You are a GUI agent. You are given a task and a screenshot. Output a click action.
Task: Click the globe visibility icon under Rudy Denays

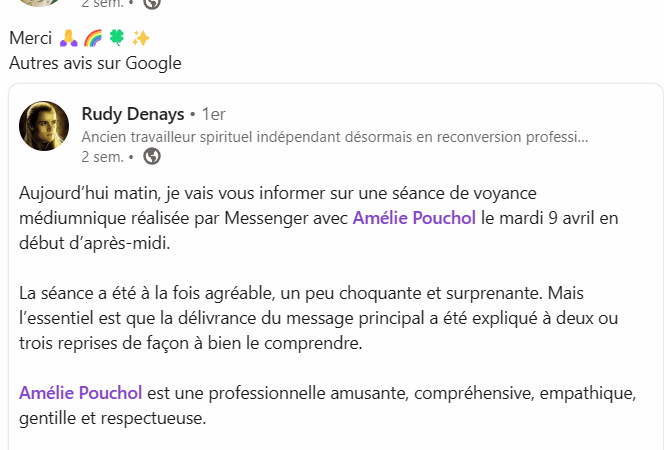(x=152, y=156)
